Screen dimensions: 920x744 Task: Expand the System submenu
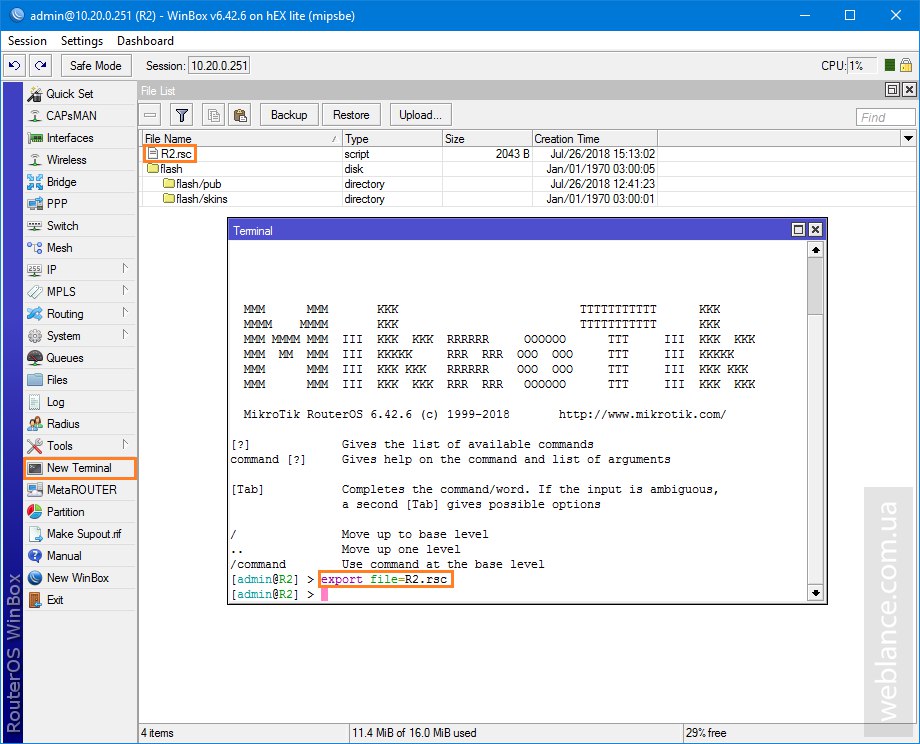[x=80, y=336]
